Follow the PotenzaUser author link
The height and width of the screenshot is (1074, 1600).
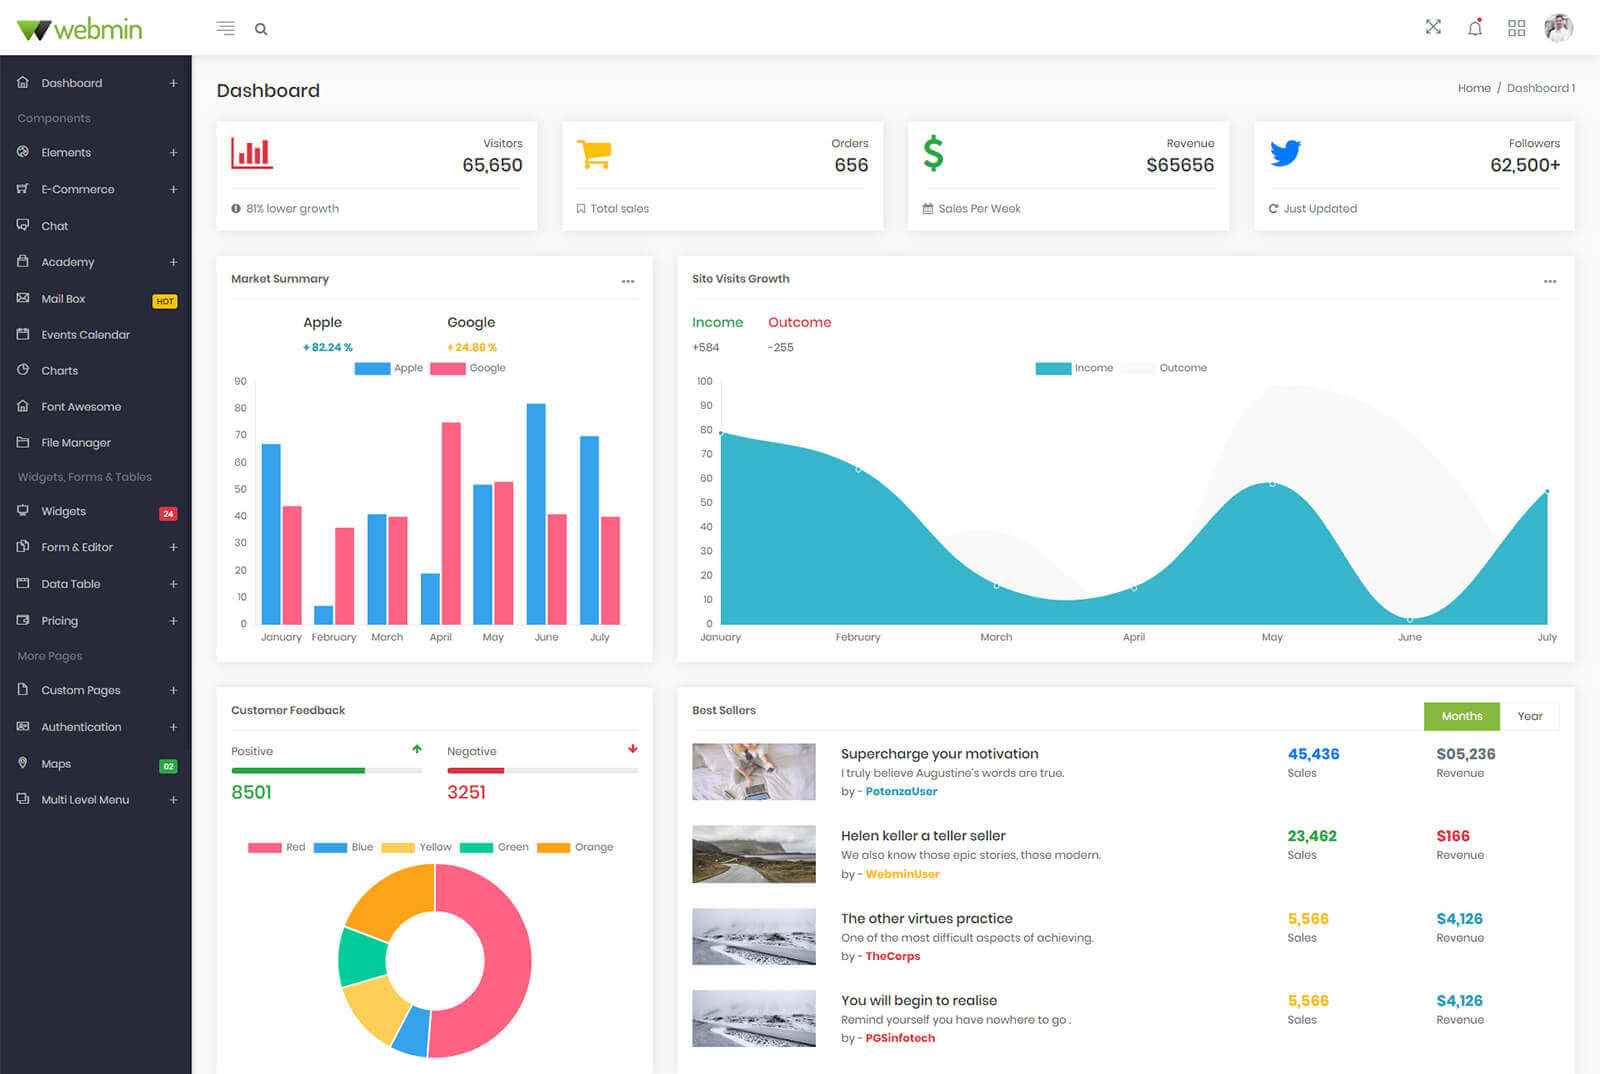901,791
